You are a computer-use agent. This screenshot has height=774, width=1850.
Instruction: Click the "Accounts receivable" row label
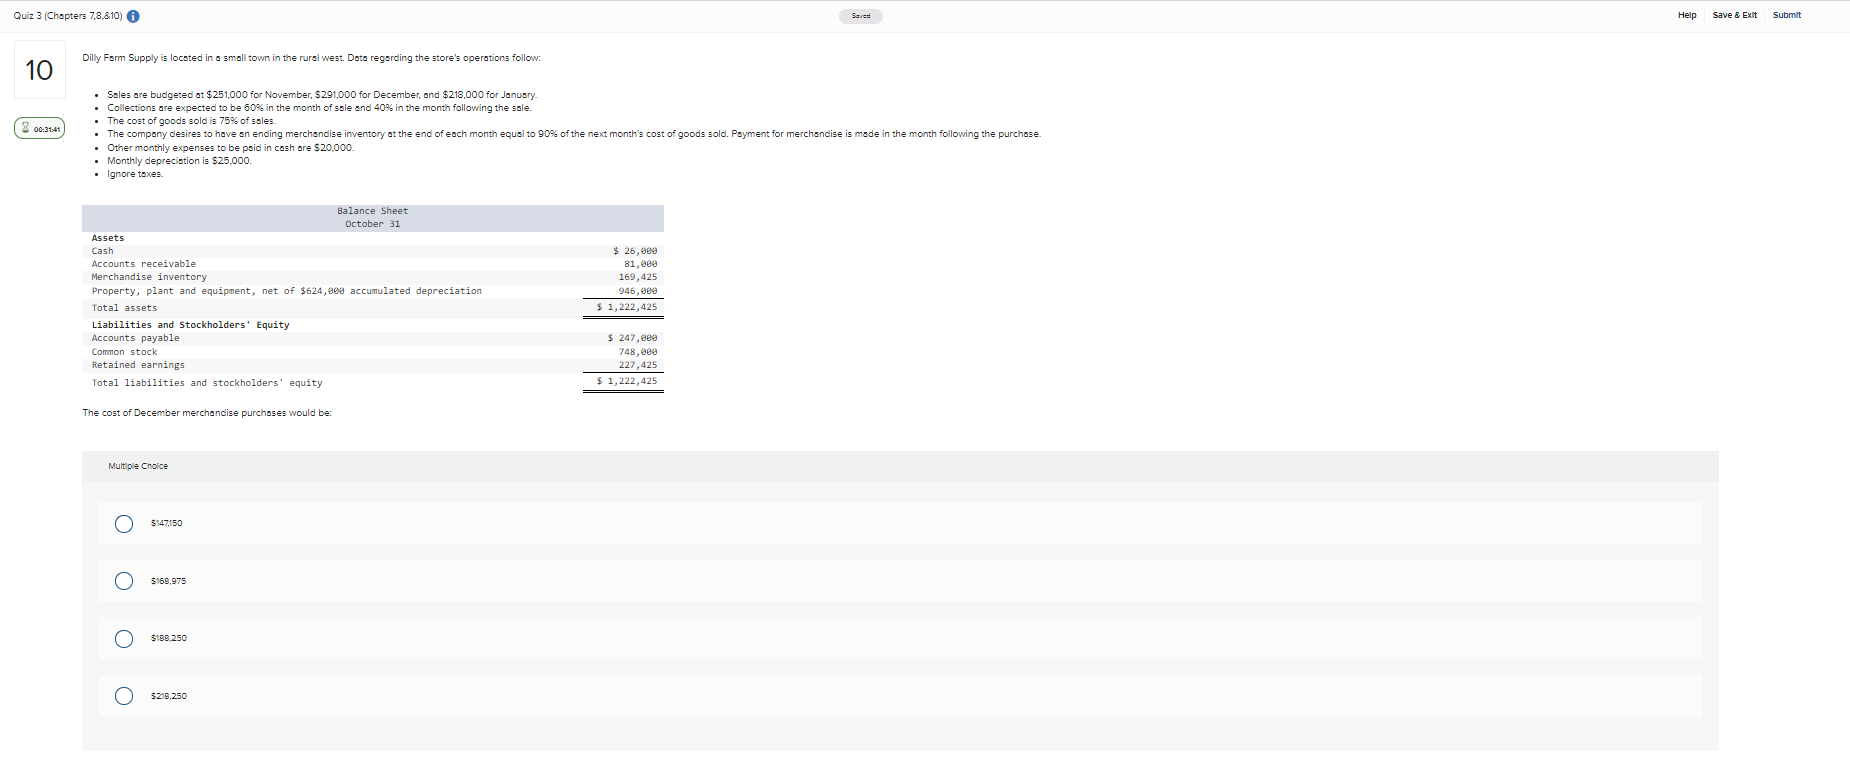pyautogui.click(x=144, y=264)
